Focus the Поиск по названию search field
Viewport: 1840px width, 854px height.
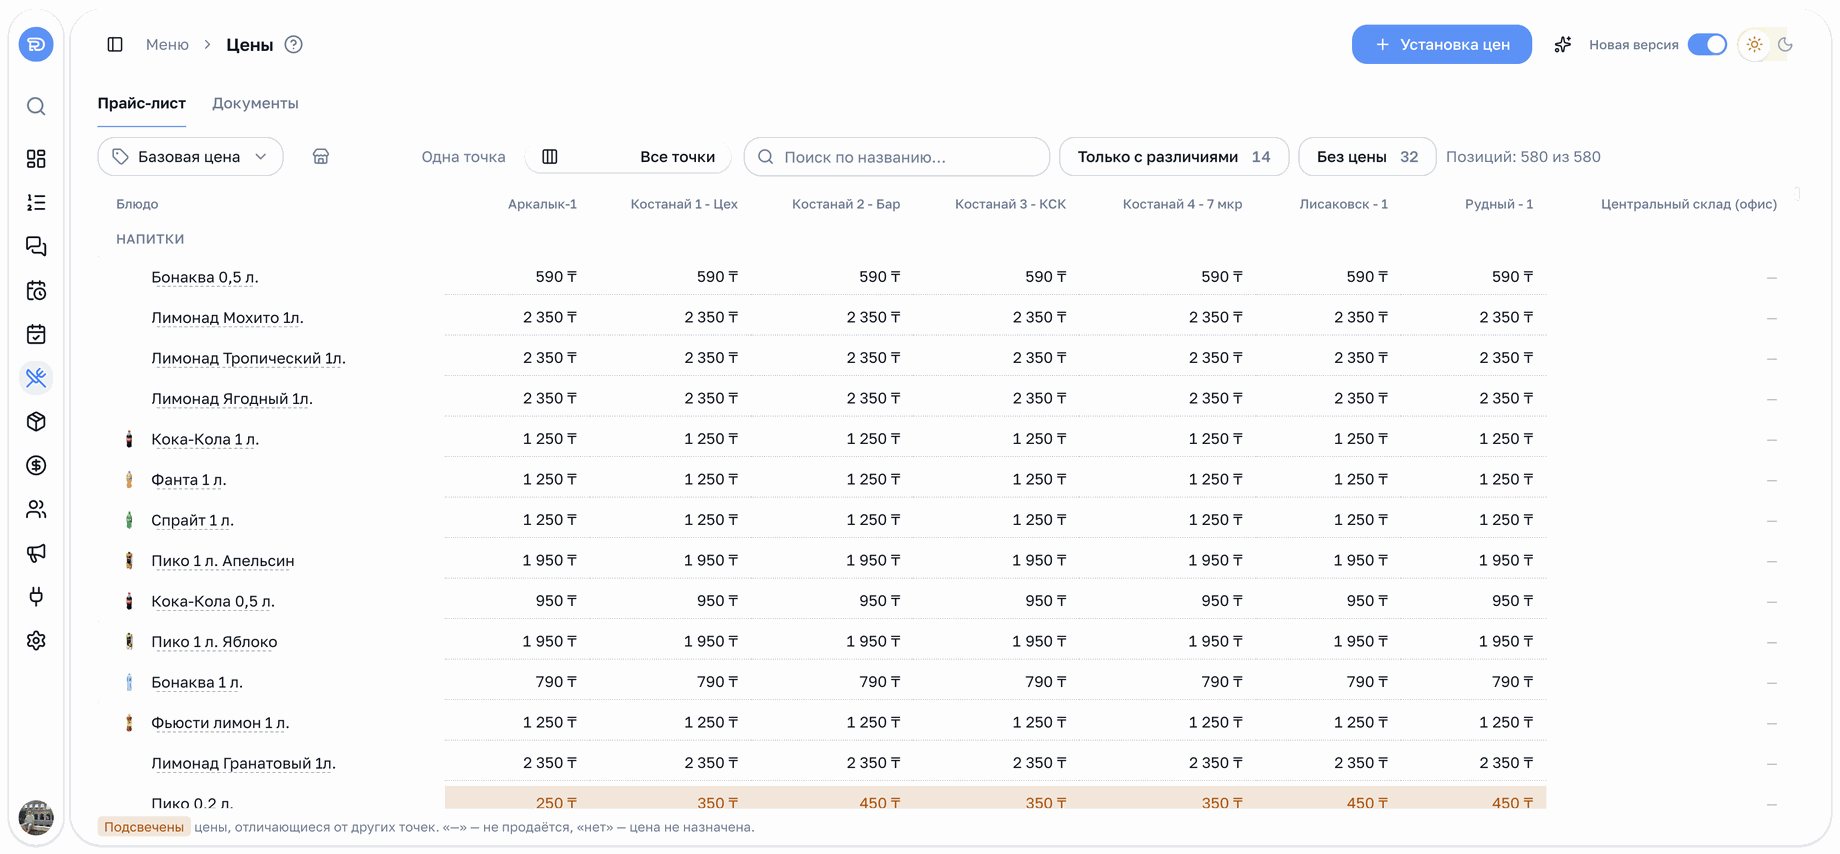click(x=897, y=157)
